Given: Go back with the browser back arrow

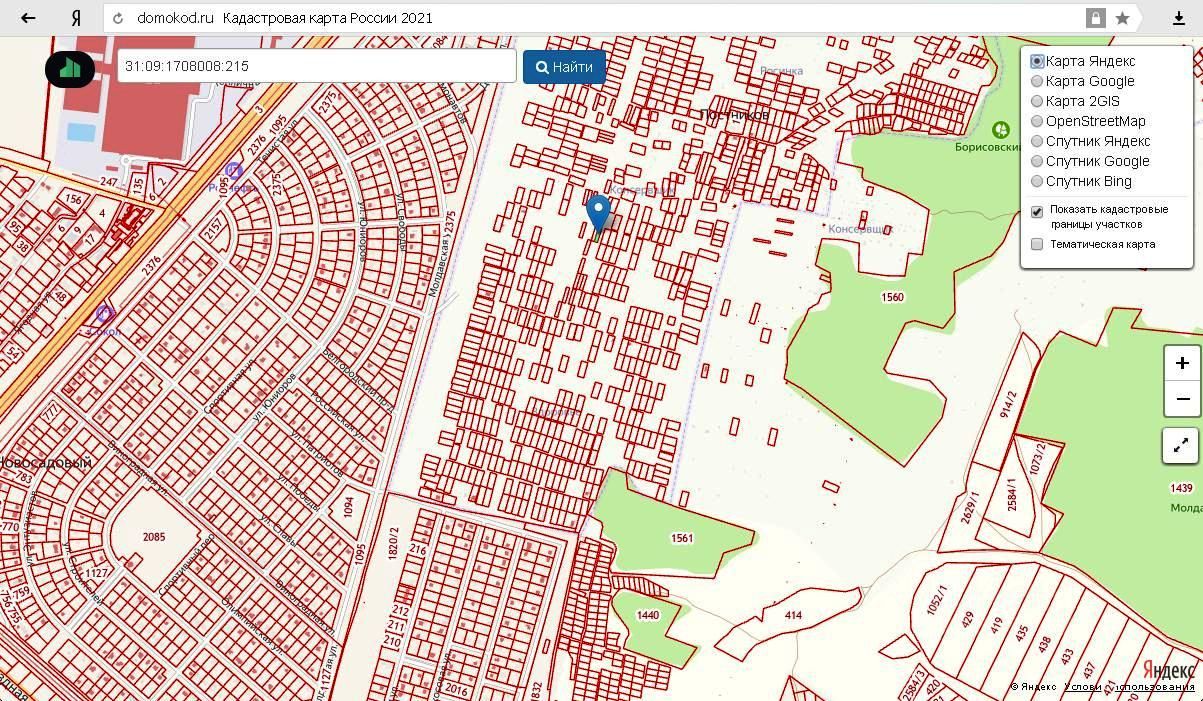Looking at the screenshot, I should (x=28, y=18).
